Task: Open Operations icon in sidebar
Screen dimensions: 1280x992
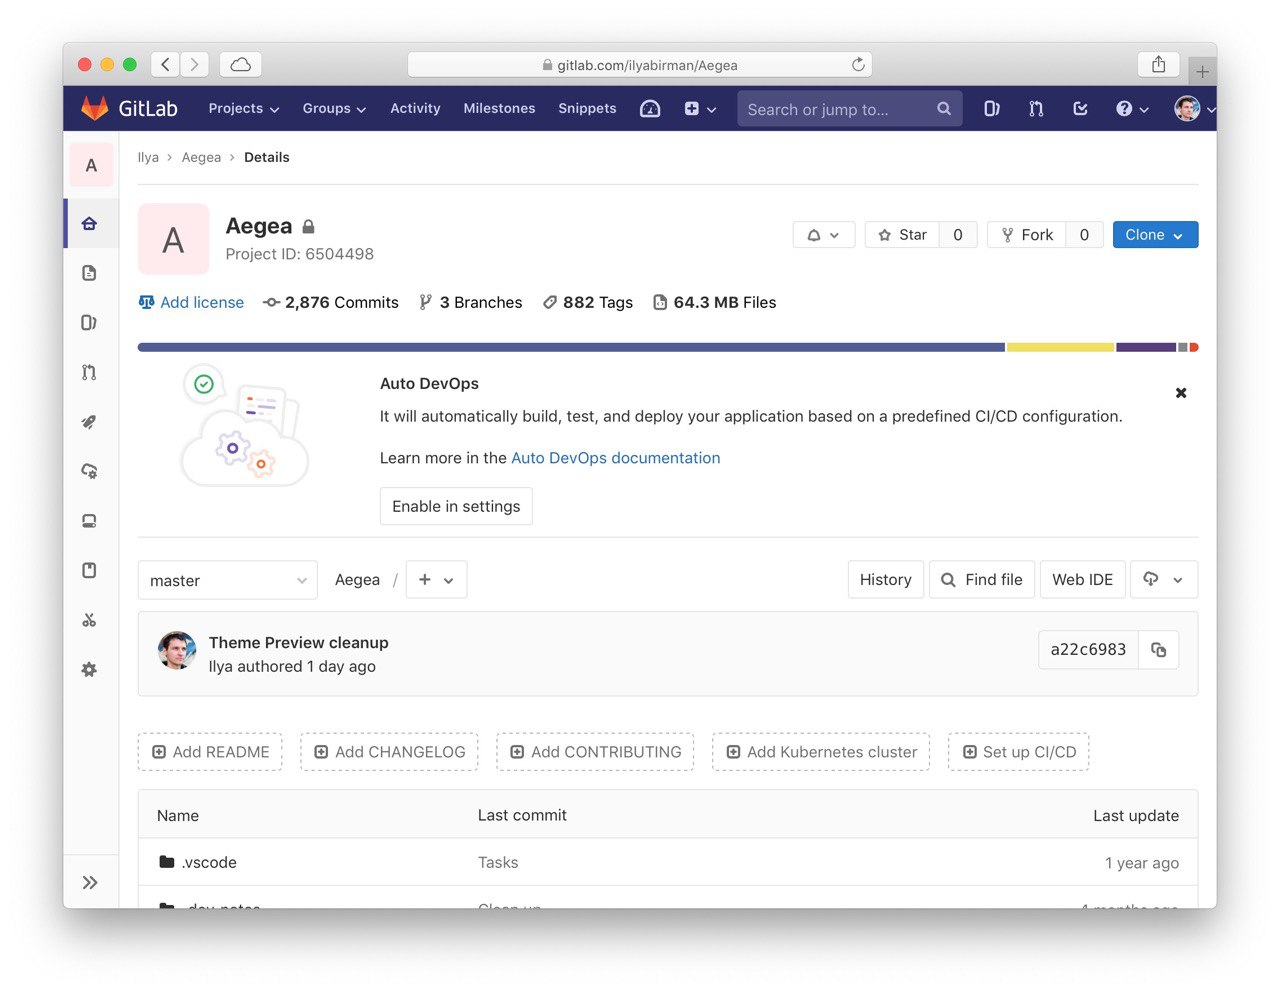Action: (89, 471)
